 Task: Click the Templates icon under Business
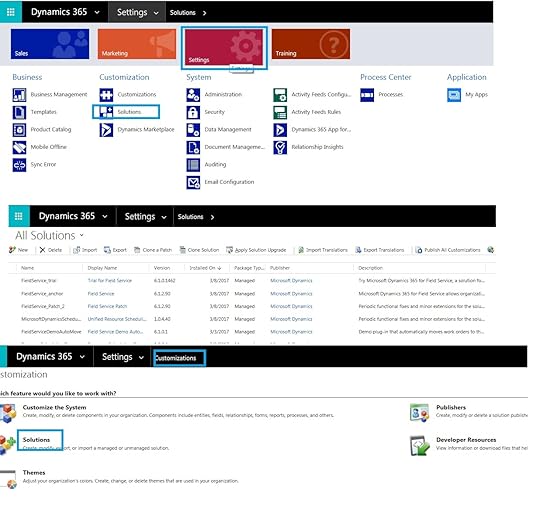[x=20, y=112]
